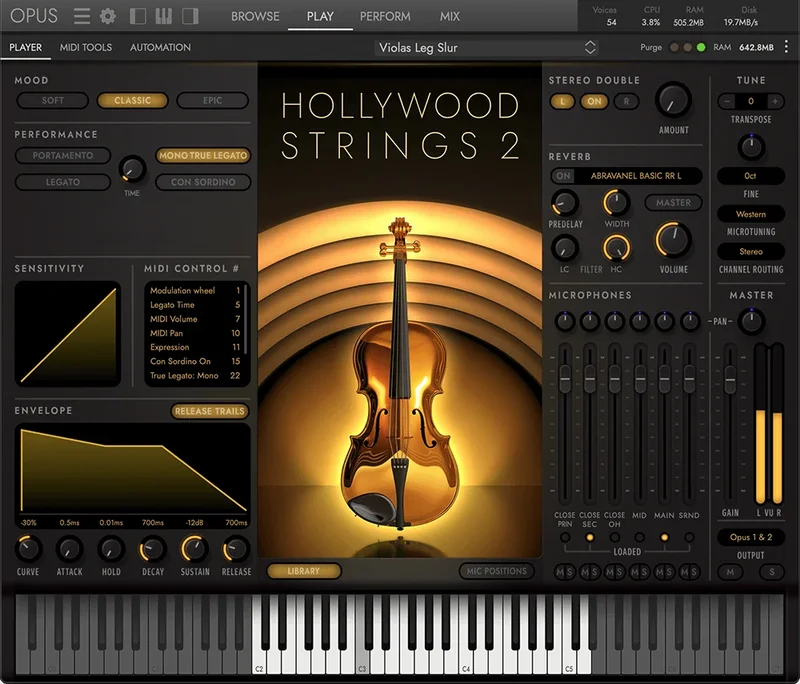The height and width of the screenshot is (684, 800).
Task: Select the Classic mood
Action: (x=133, y=100)
